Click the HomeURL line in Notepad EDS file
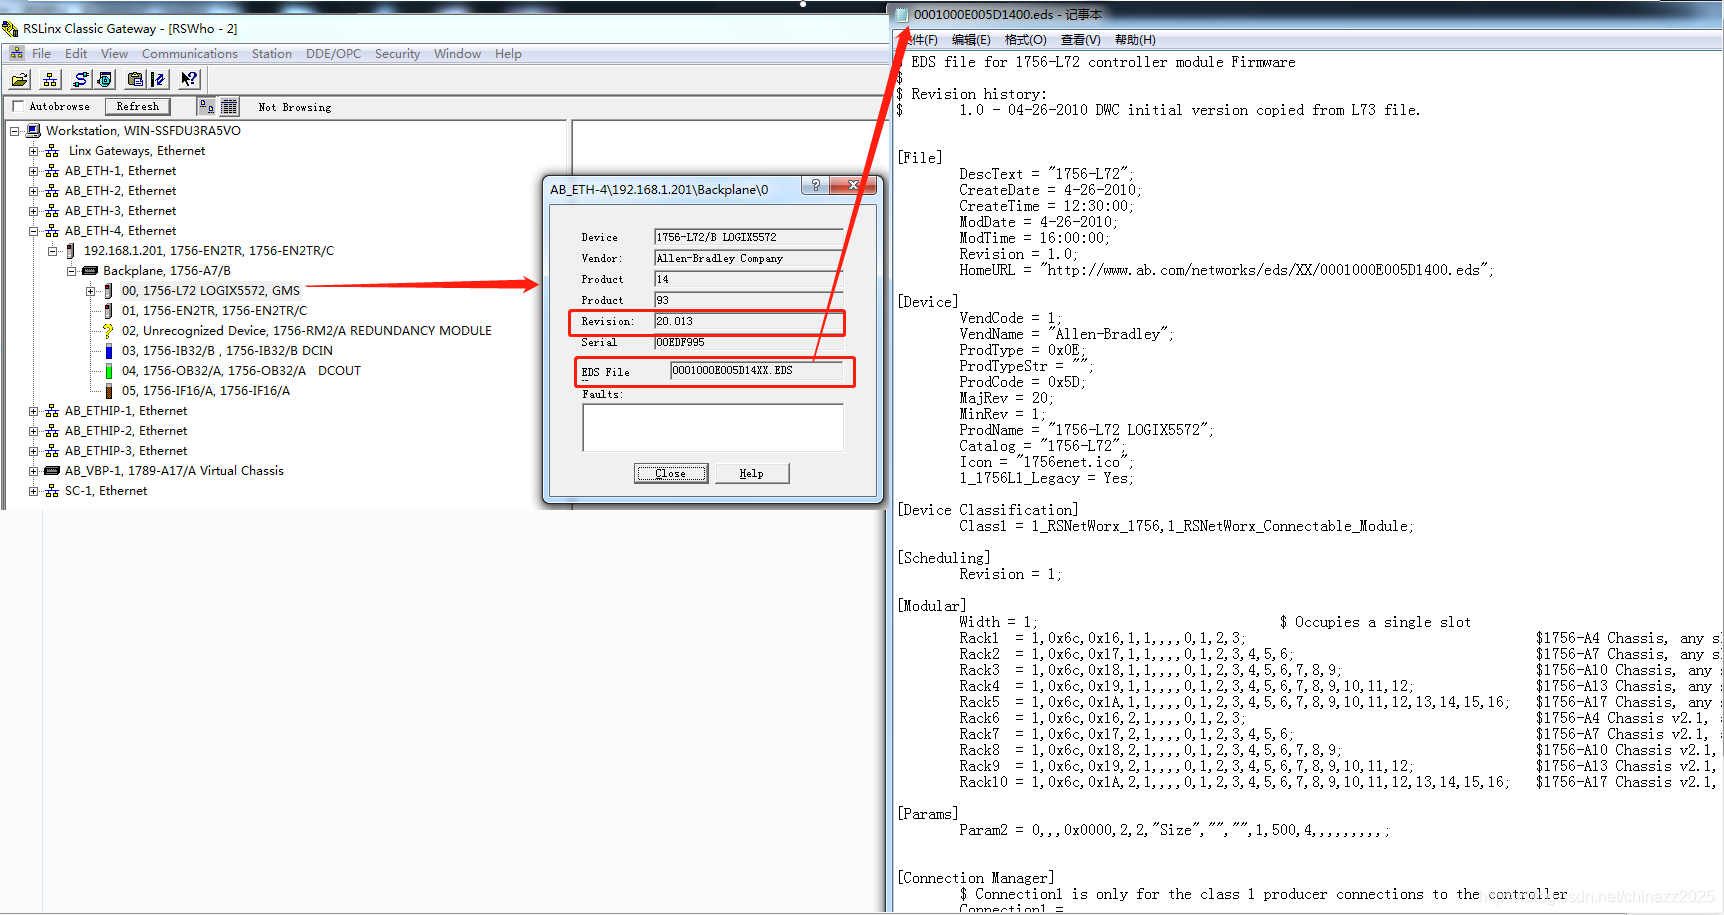1724x915 pixels. (1226, 270)
